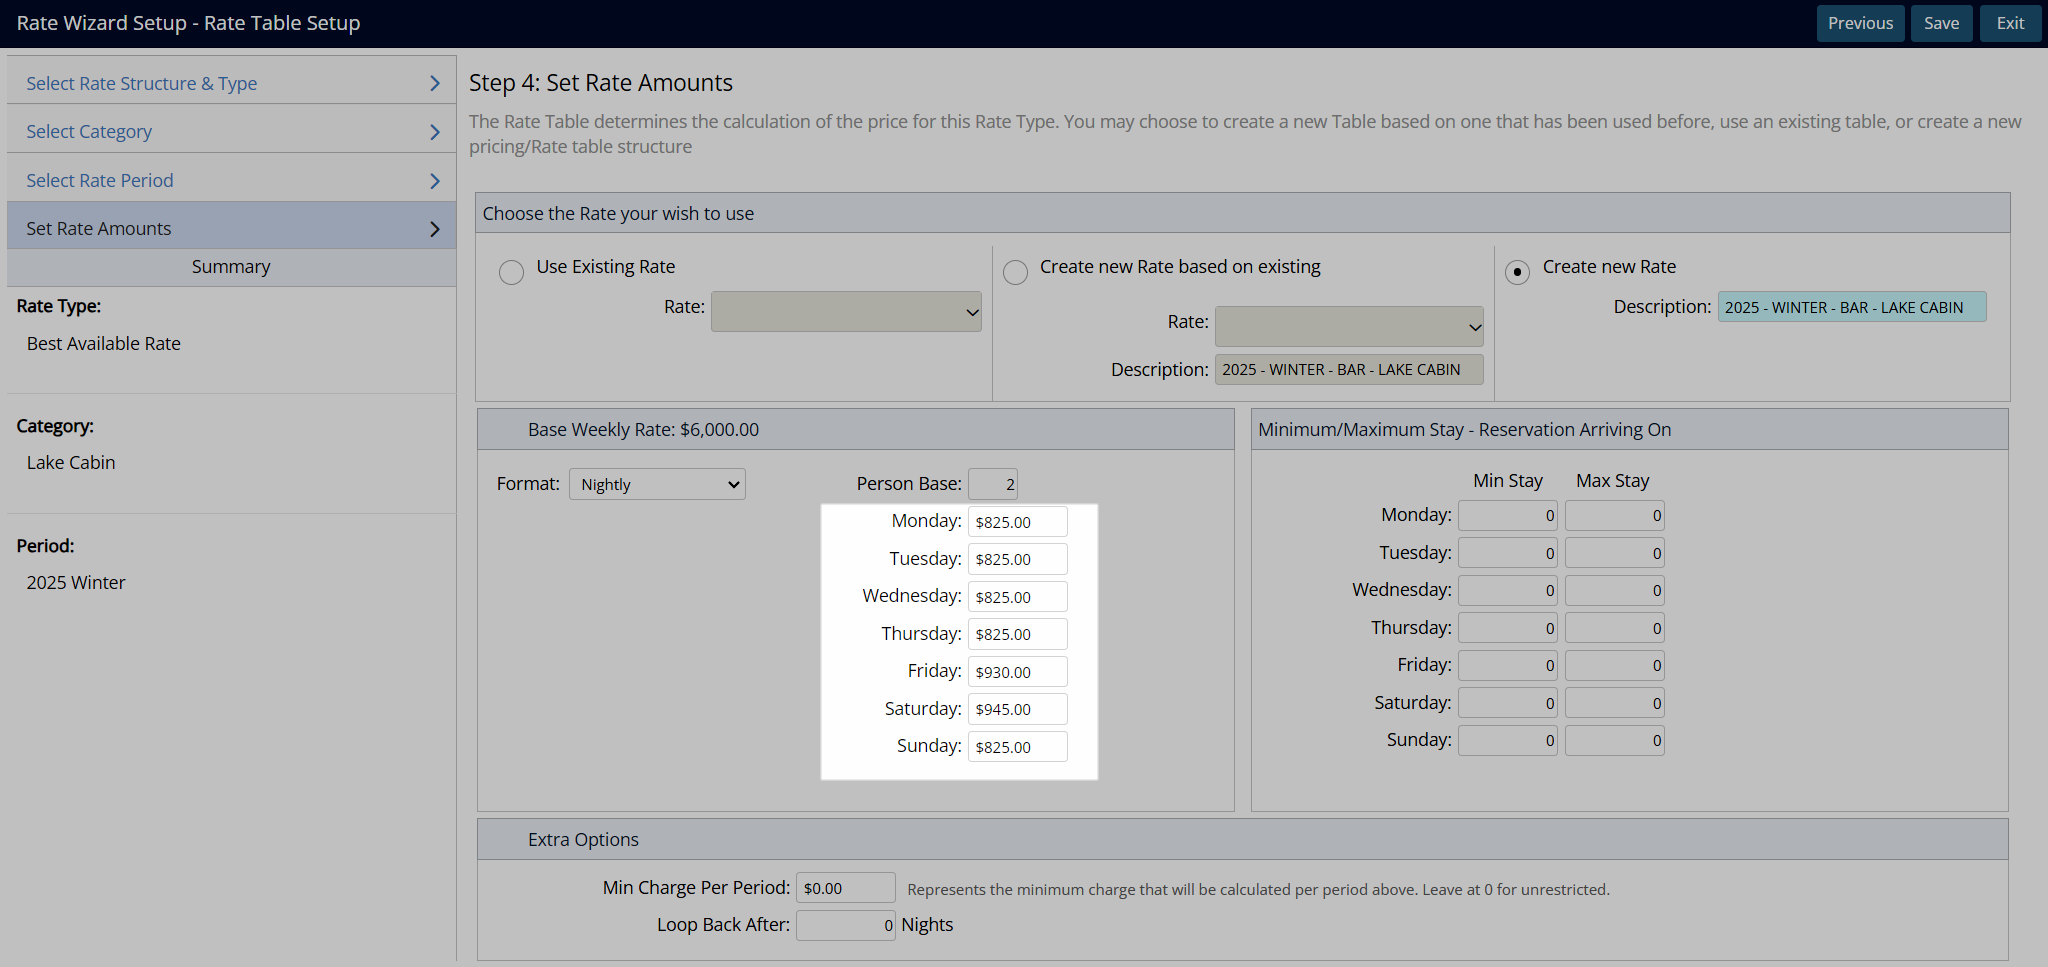
Task: Edit Description field under Create new Rate
Action: [1852, 307]
